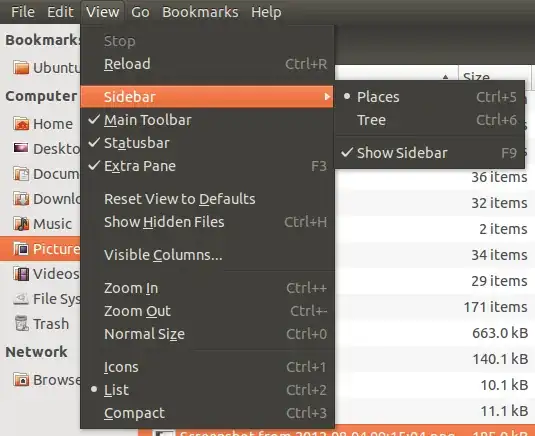
Task: Click the Desktop icon in sidebar
Action: point(21,148)
